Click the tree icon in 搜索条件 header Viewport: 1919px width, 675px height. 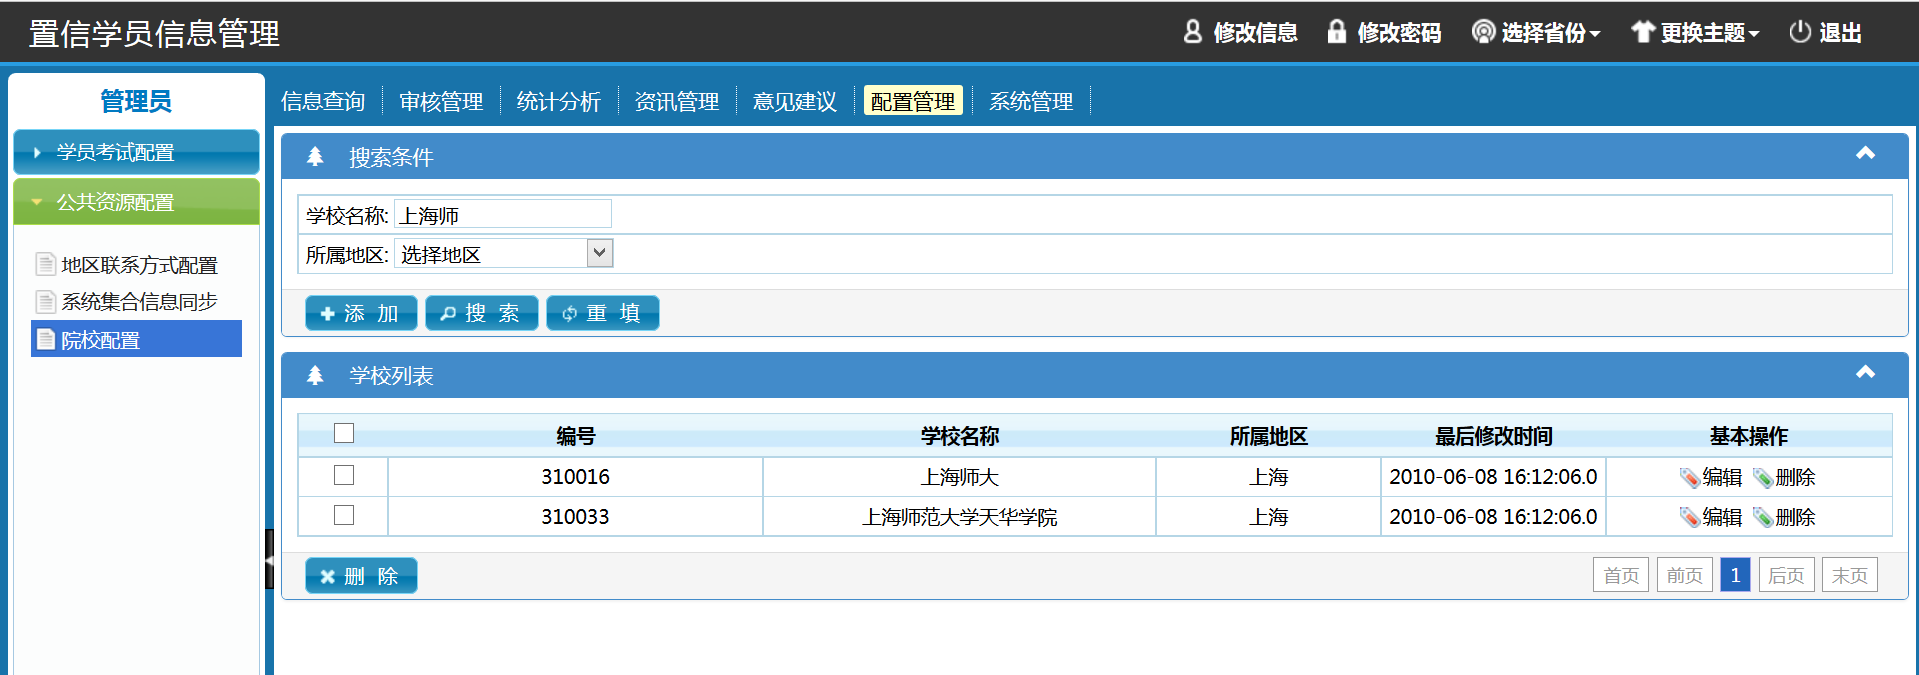tap(315, 156)
